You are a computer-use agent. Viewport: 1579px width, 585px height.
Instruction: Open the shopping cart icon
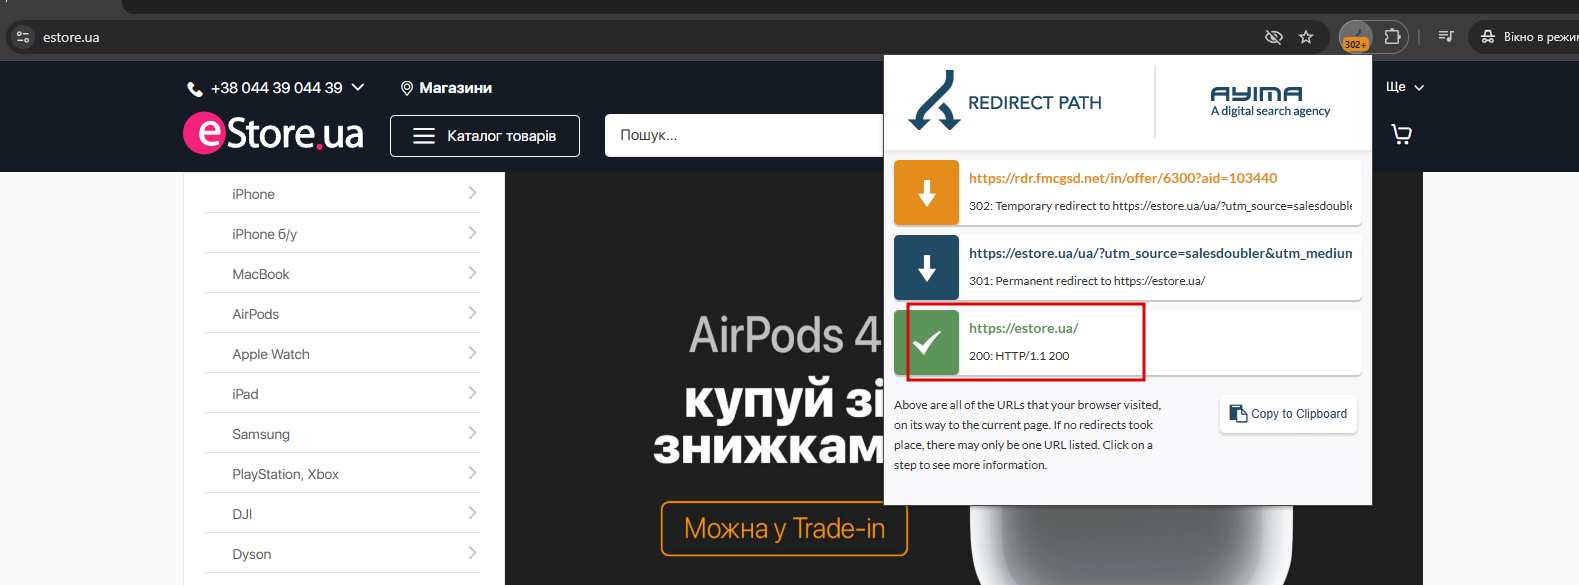(1401, 134)
